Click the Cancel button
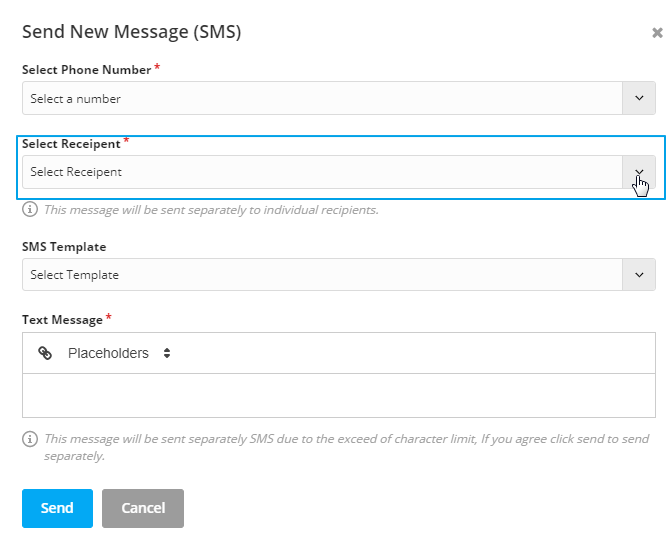 pyautogui.click(x=143, y=508)
